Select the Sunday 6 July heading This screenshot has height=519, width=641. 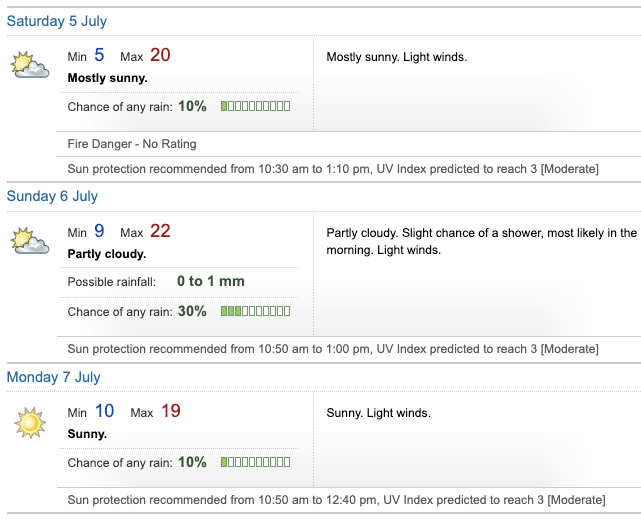click(x=52, y=196)
